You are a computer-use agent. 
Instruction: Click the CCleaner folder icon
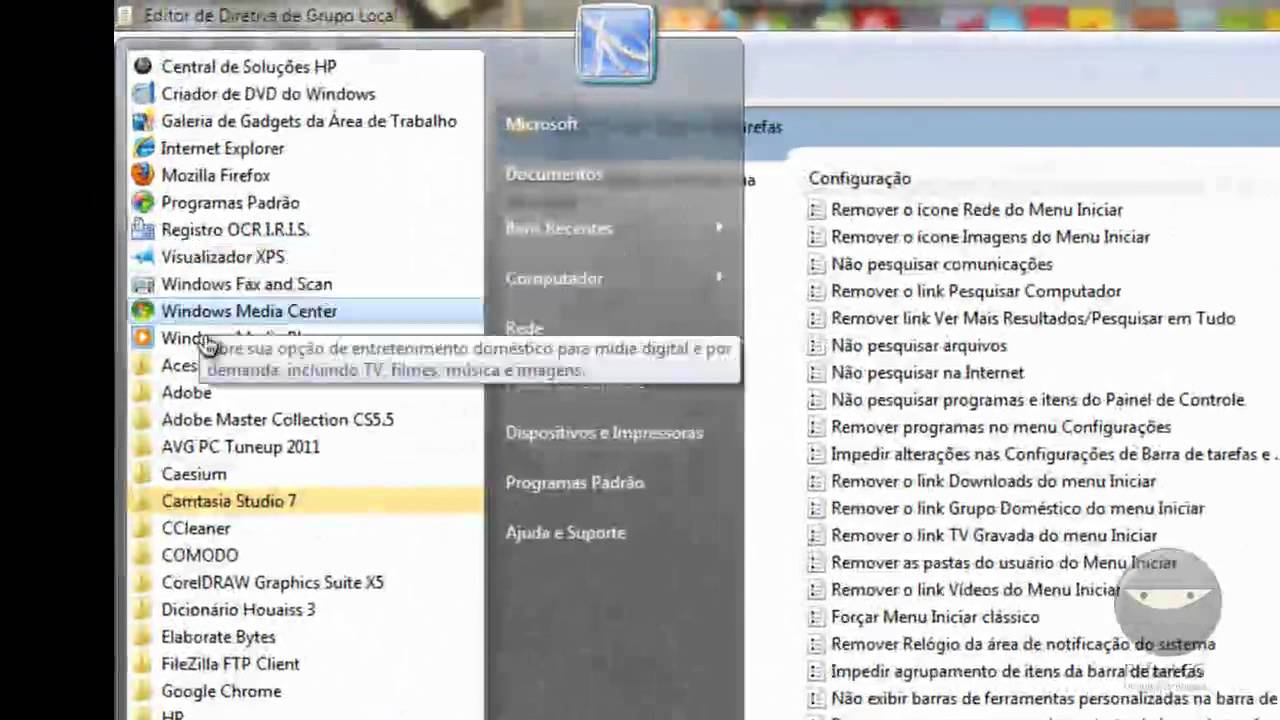[143, 527]
